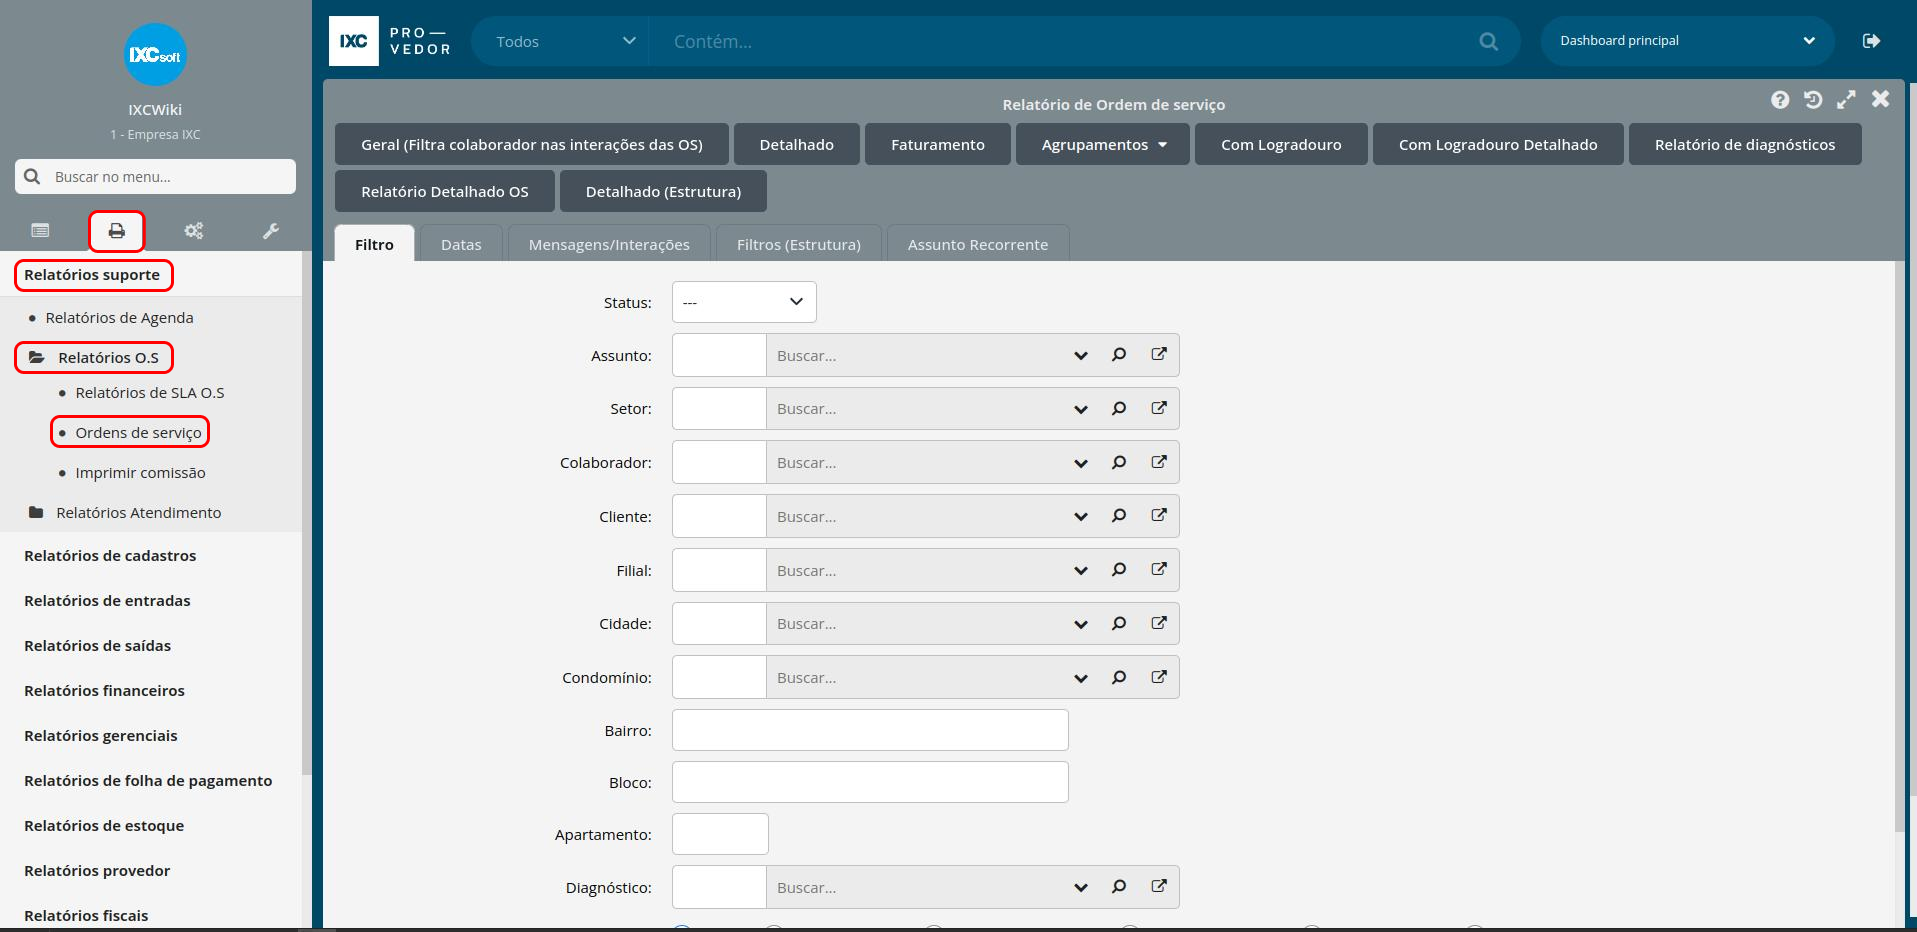1917x932 pixels.
Task: Search Setor with magnifier icon
Action: click(1119, 409)
